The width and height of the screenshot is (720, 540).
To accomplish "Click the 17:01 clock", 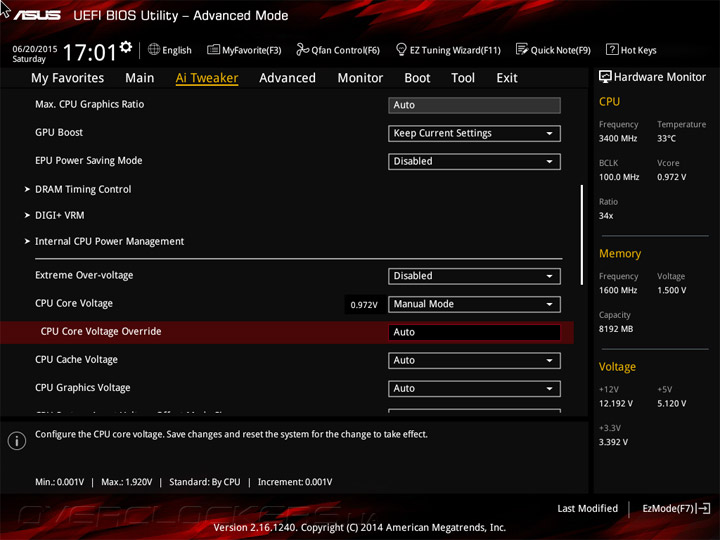I will click(x=90, y=52).
